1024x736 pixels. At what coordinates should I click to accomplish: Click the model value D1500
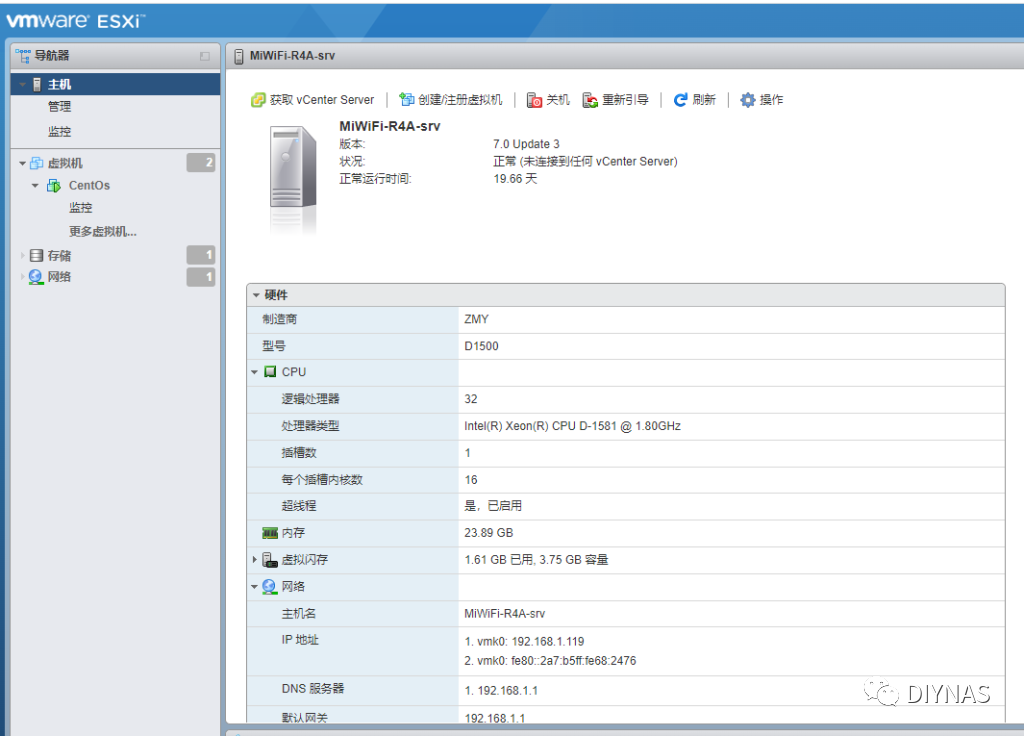[481, 346]
